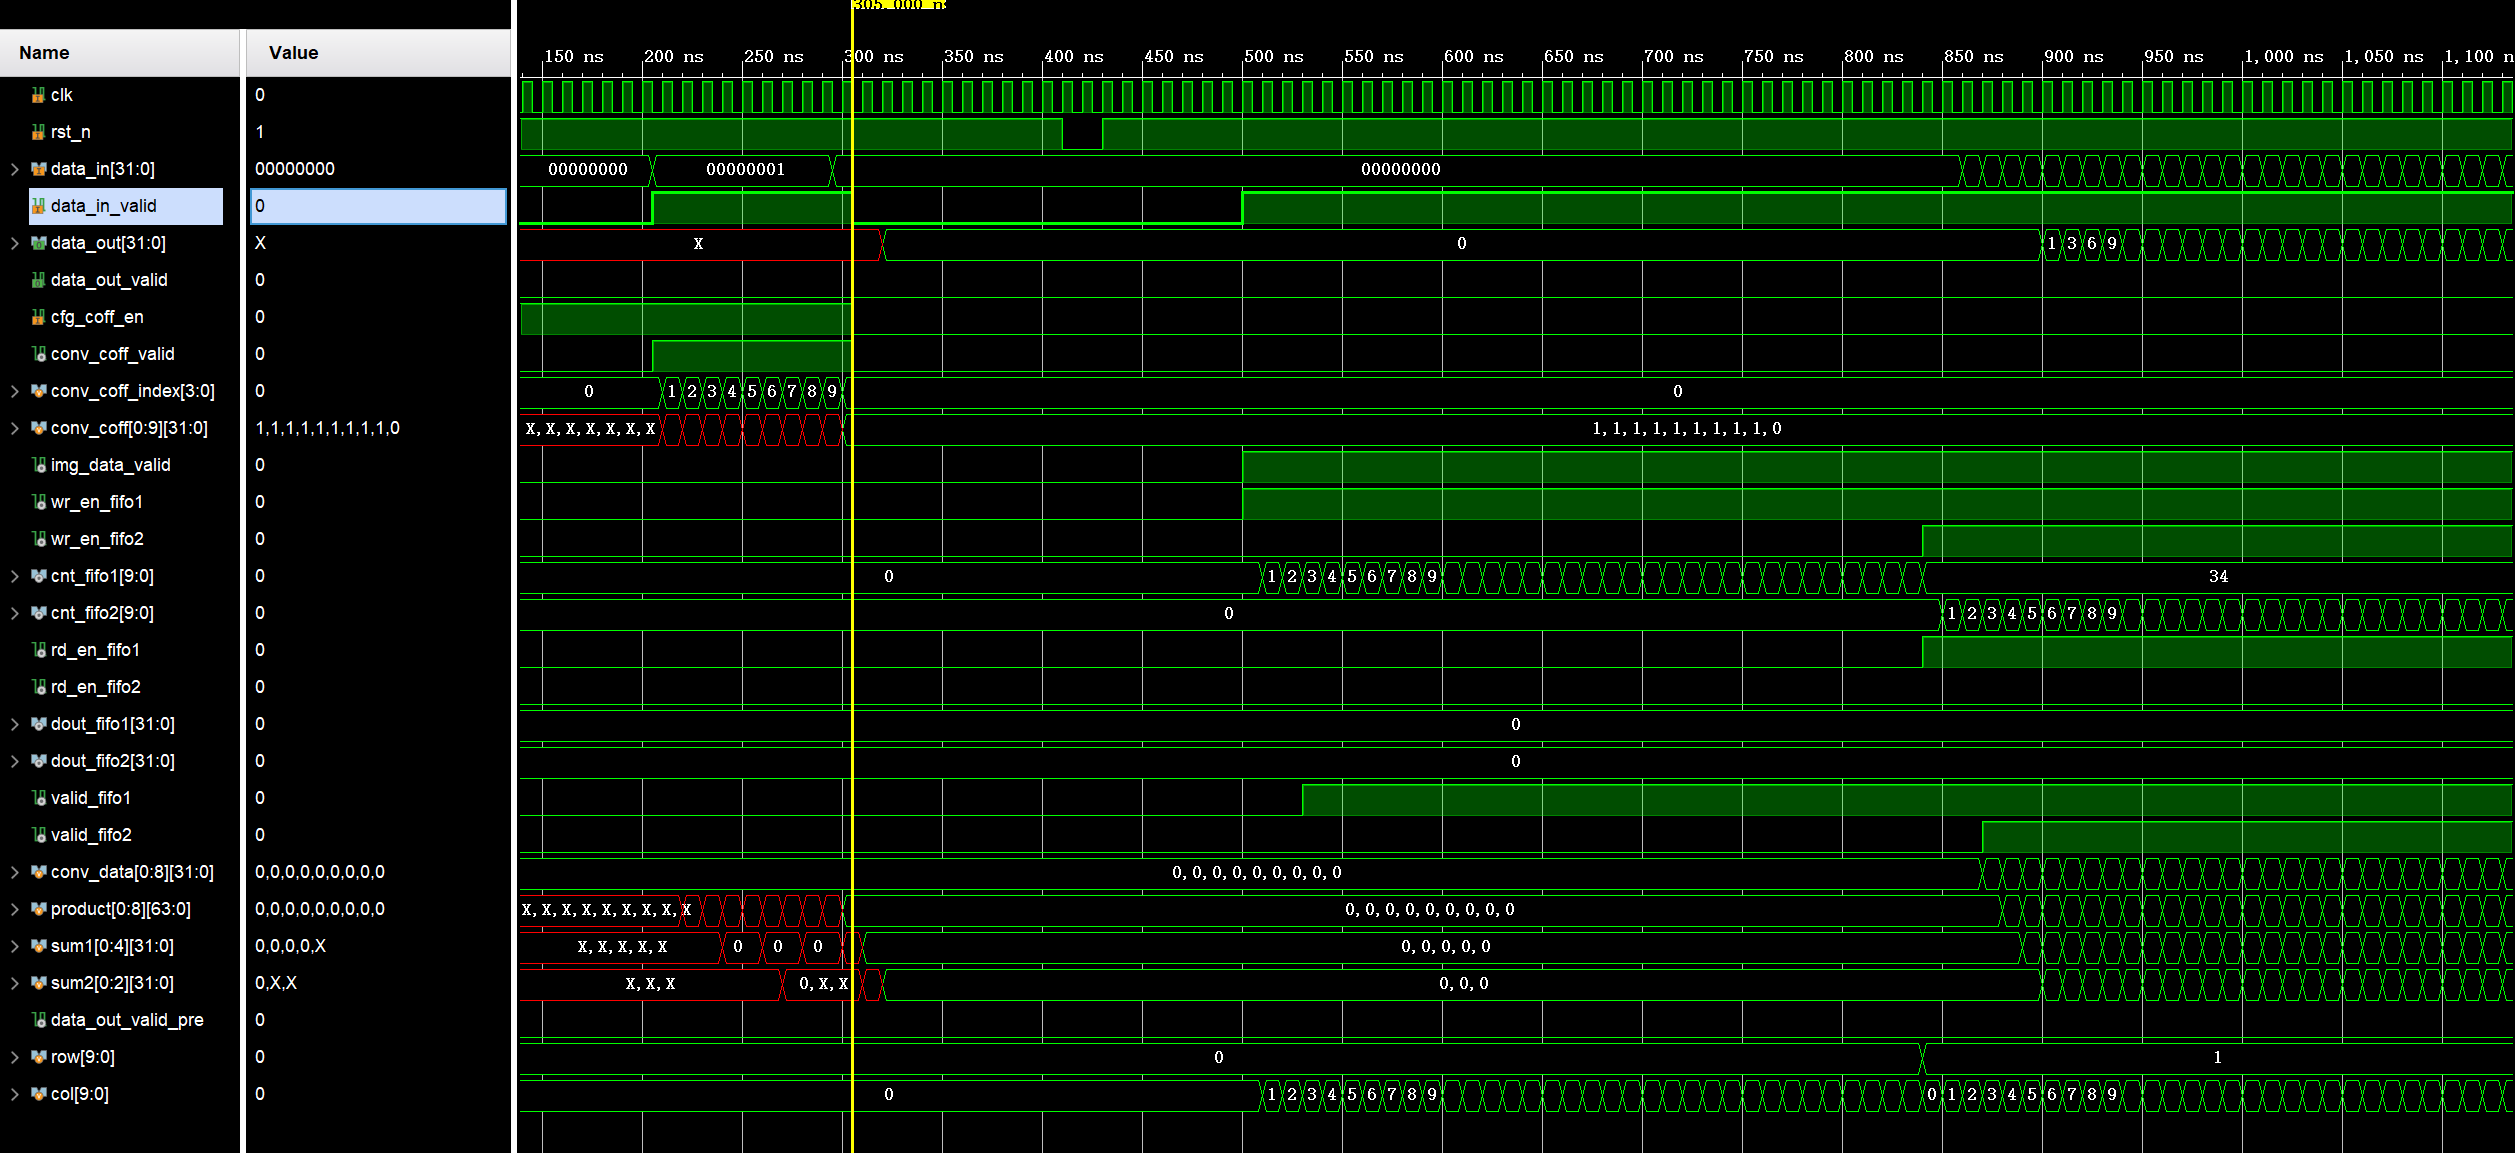Click the signal icon next to cfg_coff_en

tap(36, 317)
